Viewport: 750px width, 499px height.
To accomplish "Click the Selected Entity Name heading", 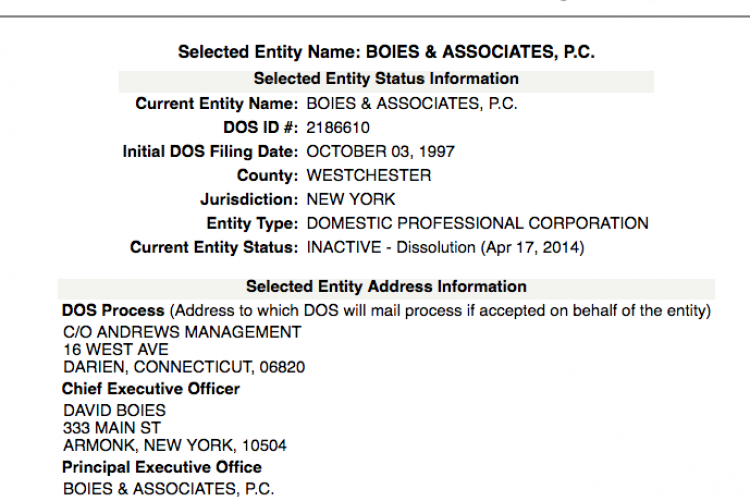I will [386, 52].
